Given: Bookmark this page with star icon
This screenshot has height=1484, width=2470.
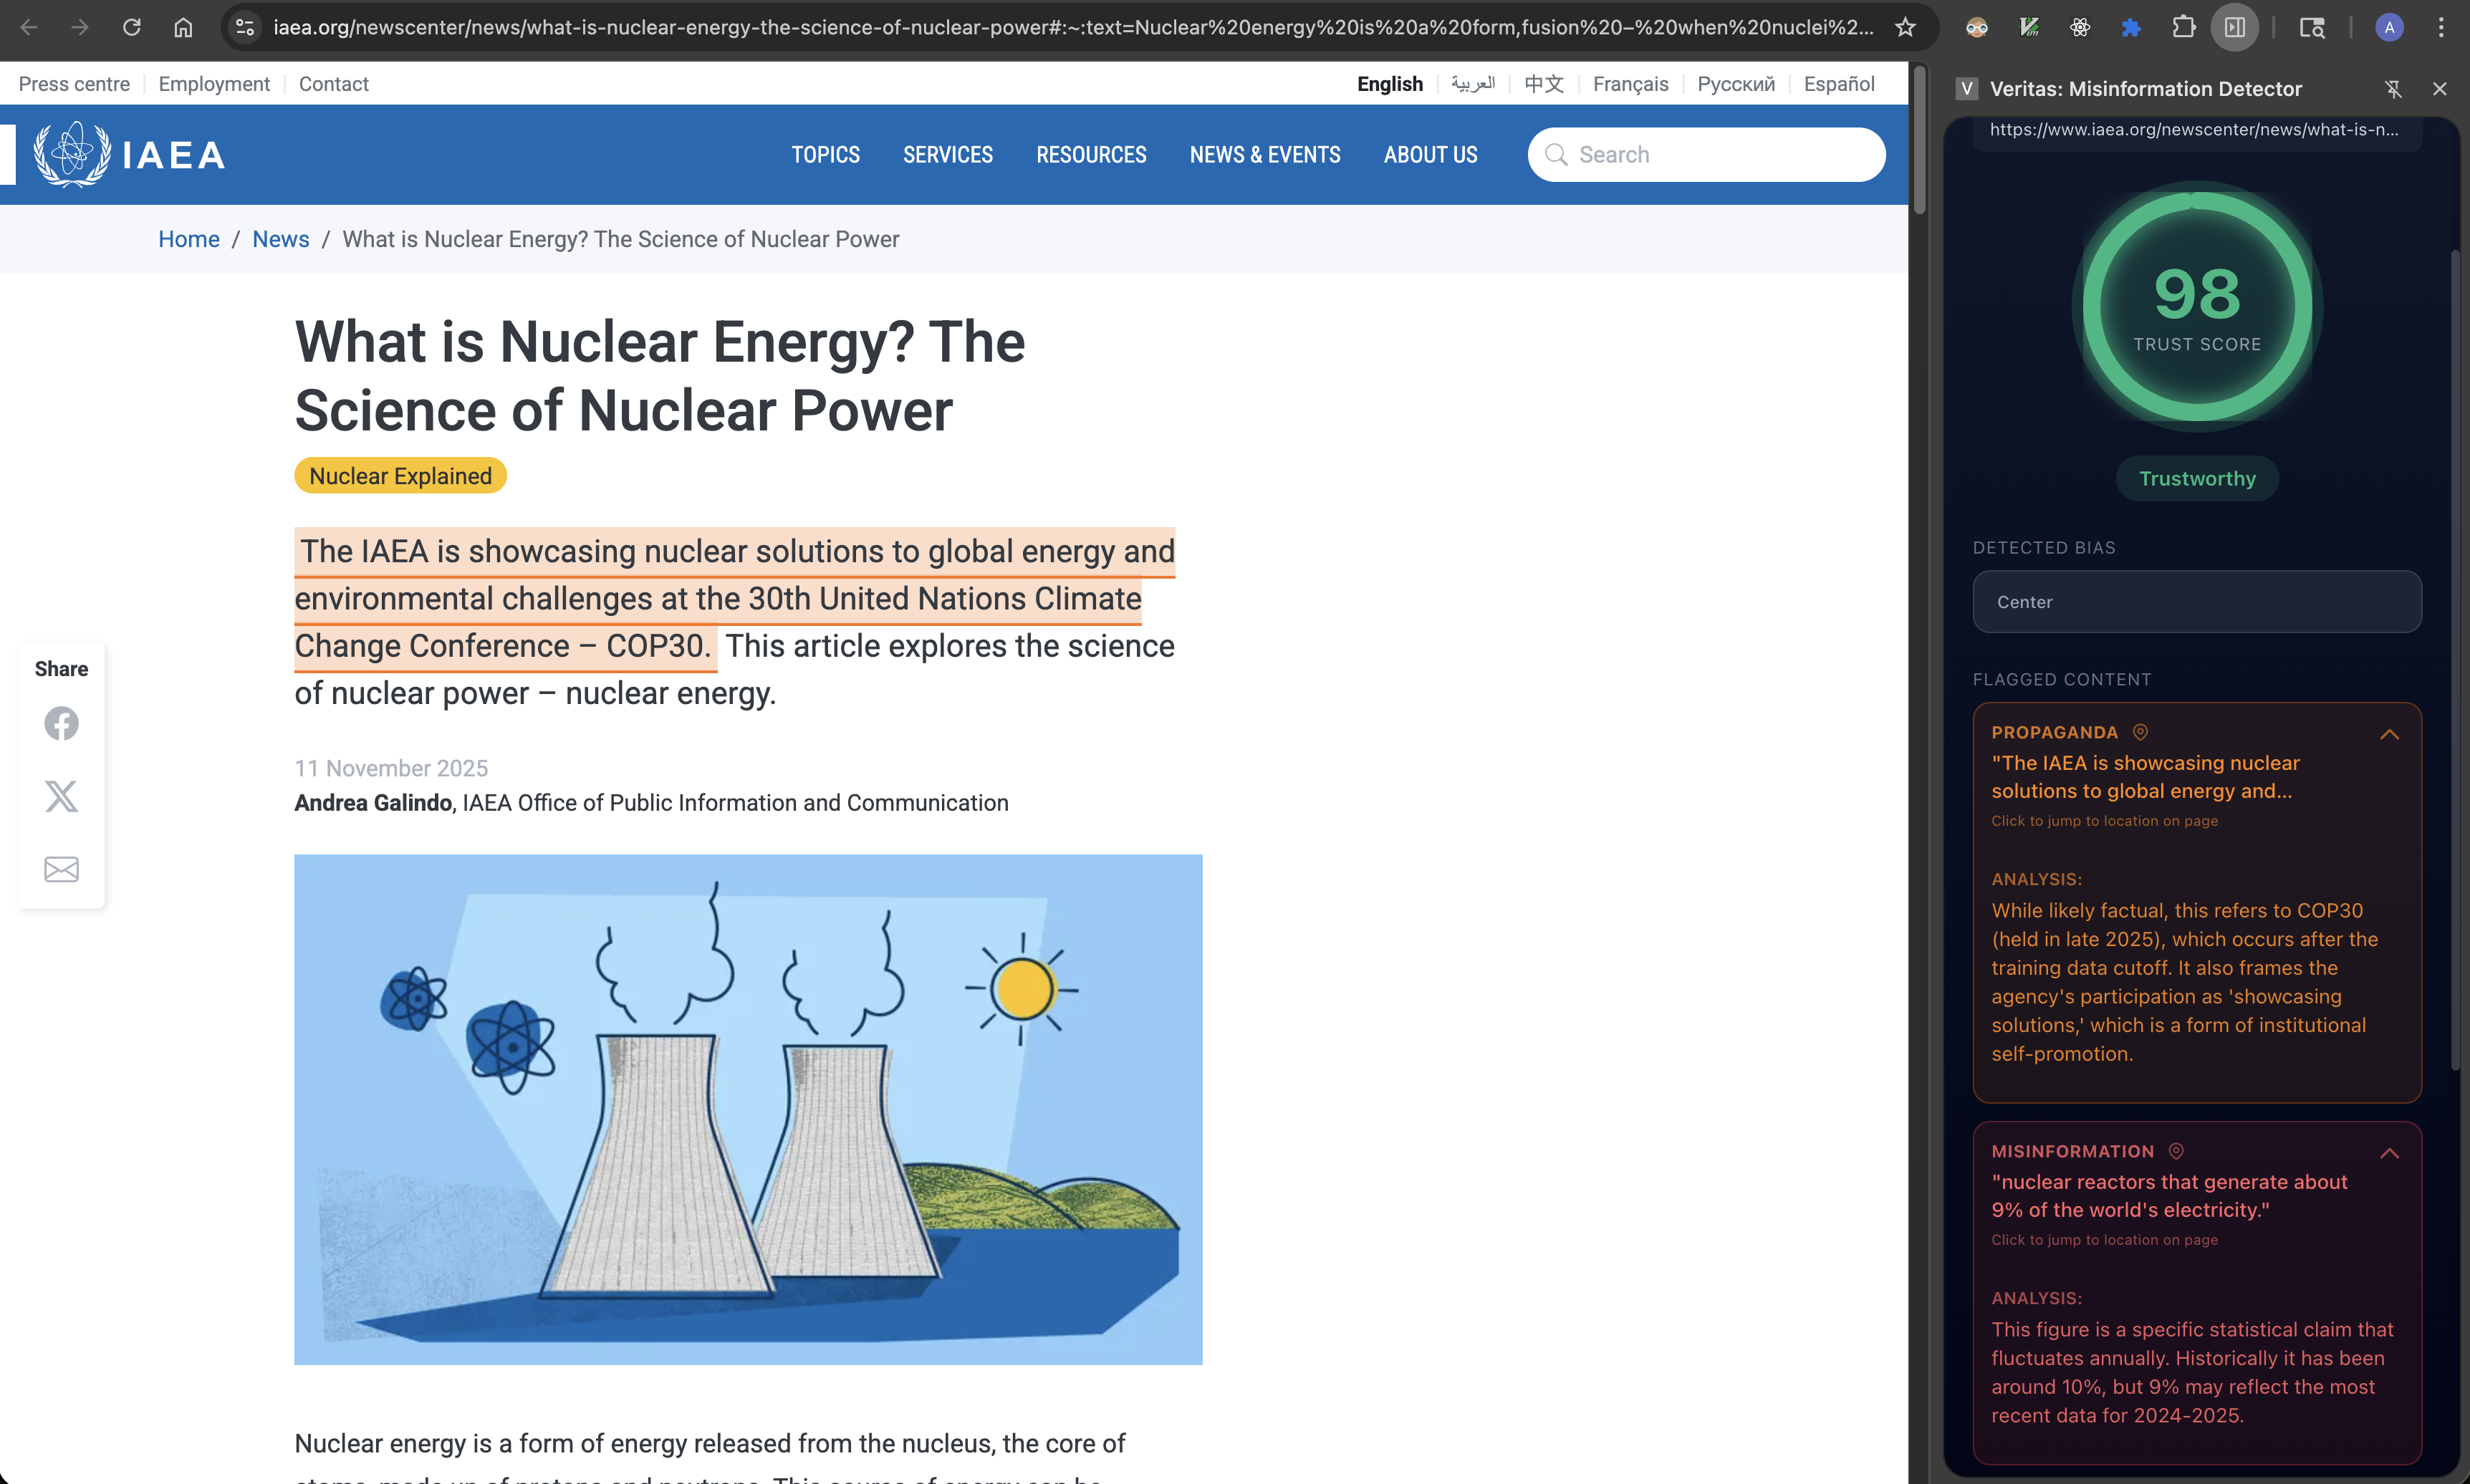Looking at the screenshot, I should [x=1905, y=27].
